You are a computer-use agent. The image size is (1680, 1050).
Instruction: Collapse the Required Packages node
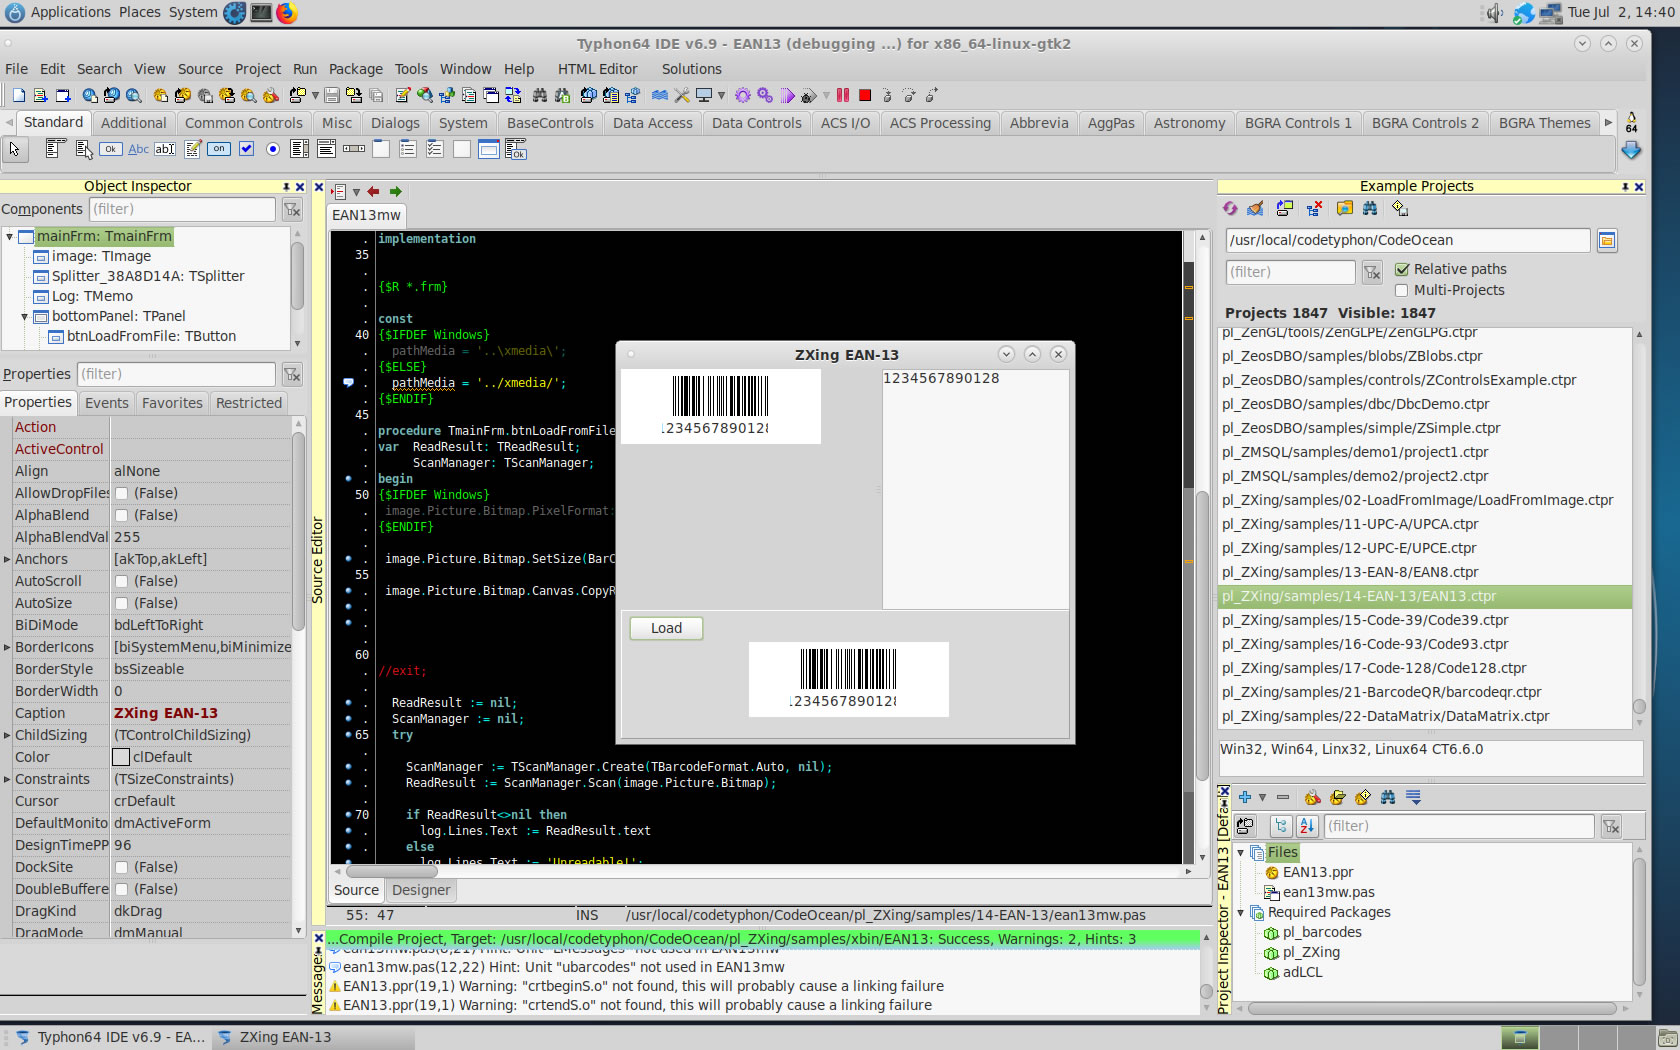click(x=1241, y=913)
